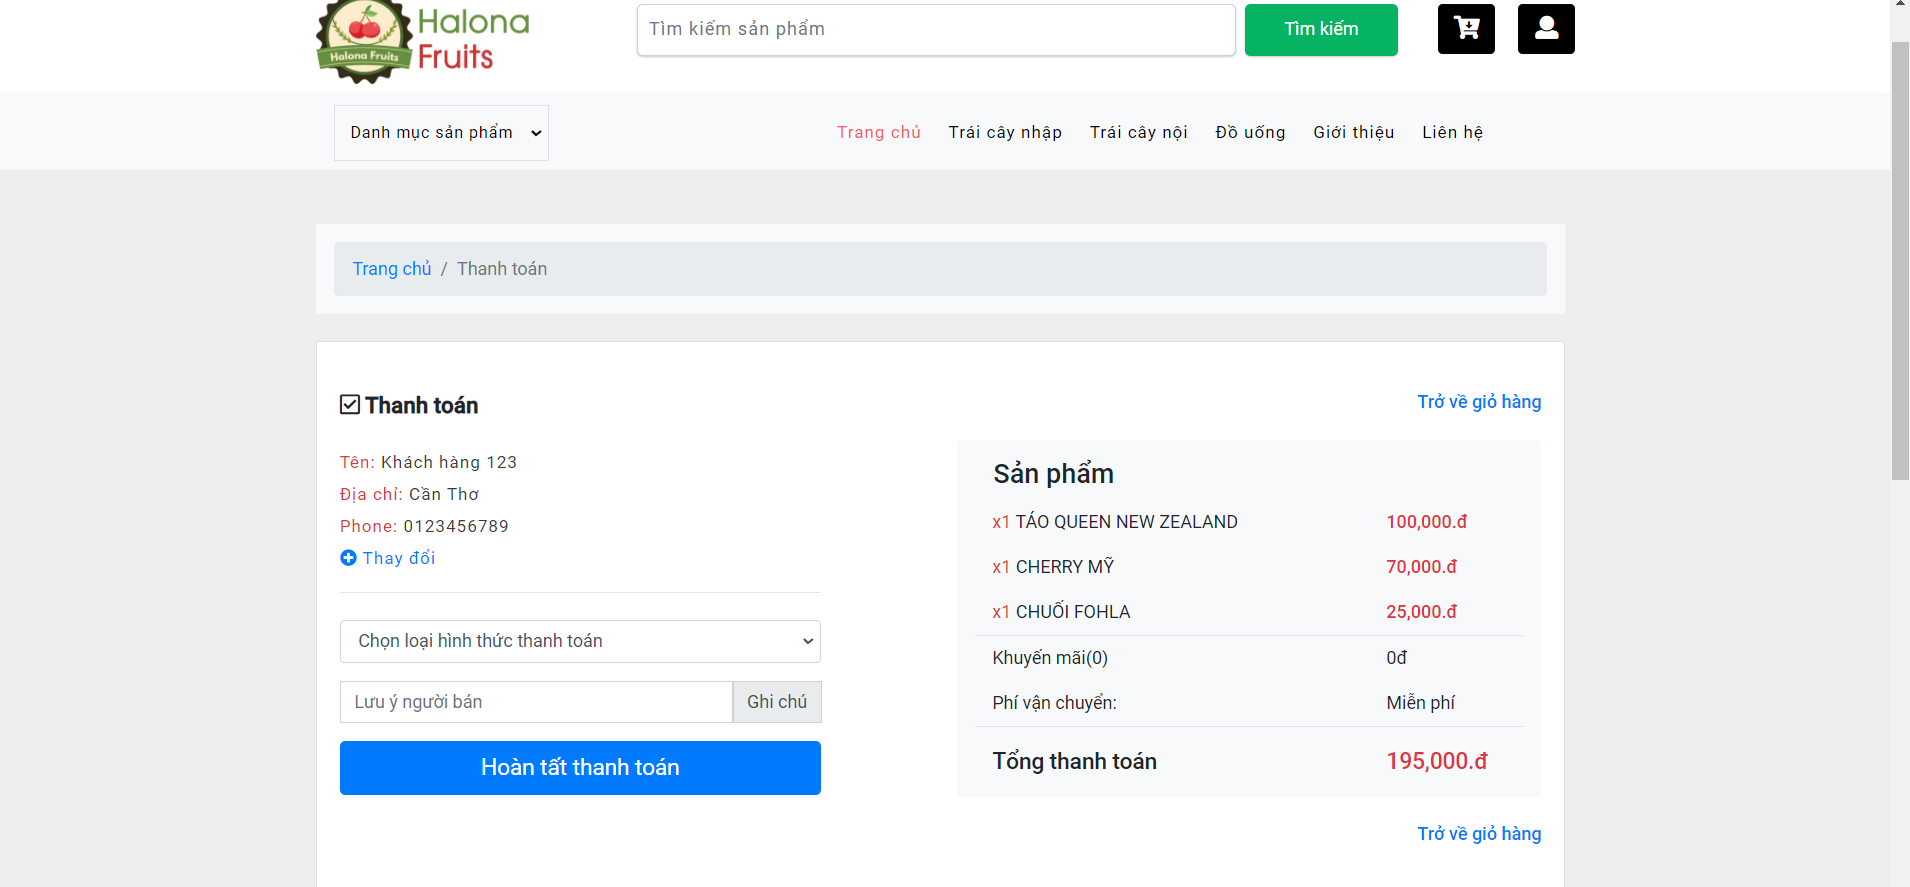Click the Sản phẩm heading
The image size is (1910, 887).
click(x=1053, y=474)
